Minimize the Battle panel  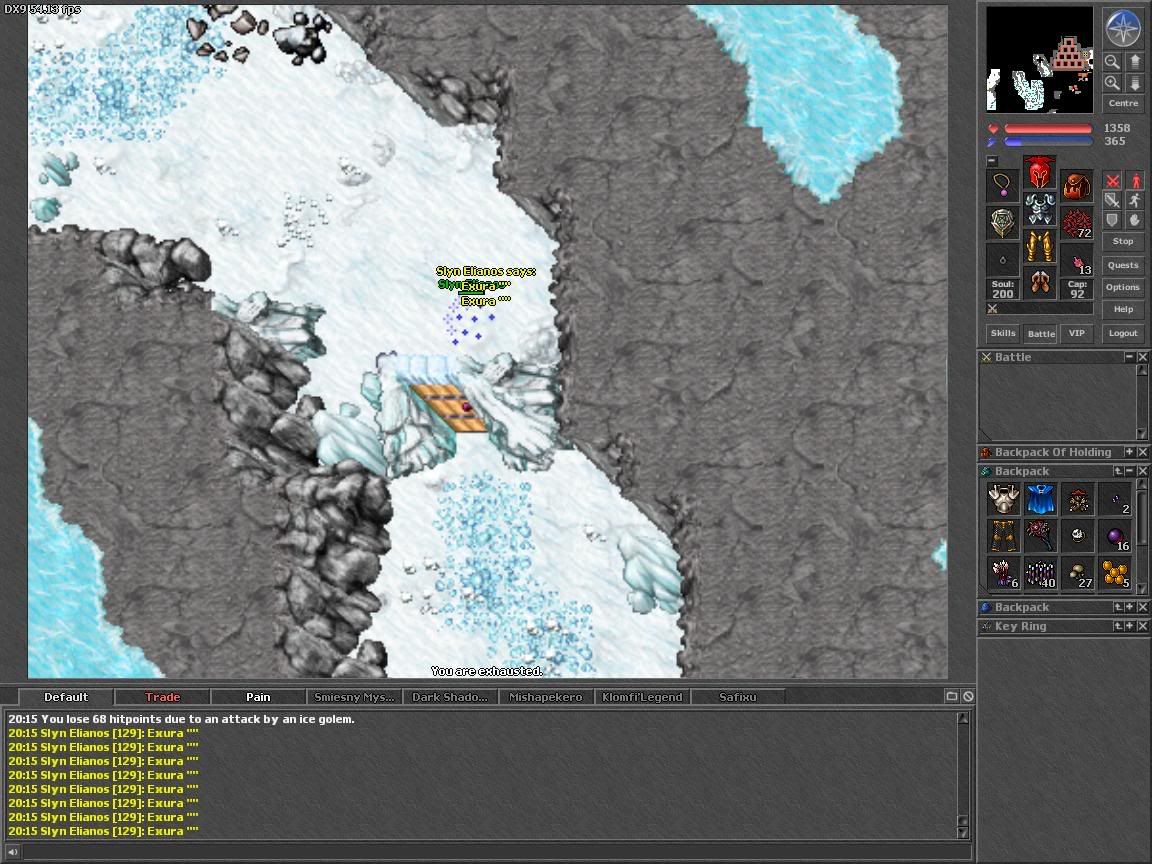(x=1129, y=357)
